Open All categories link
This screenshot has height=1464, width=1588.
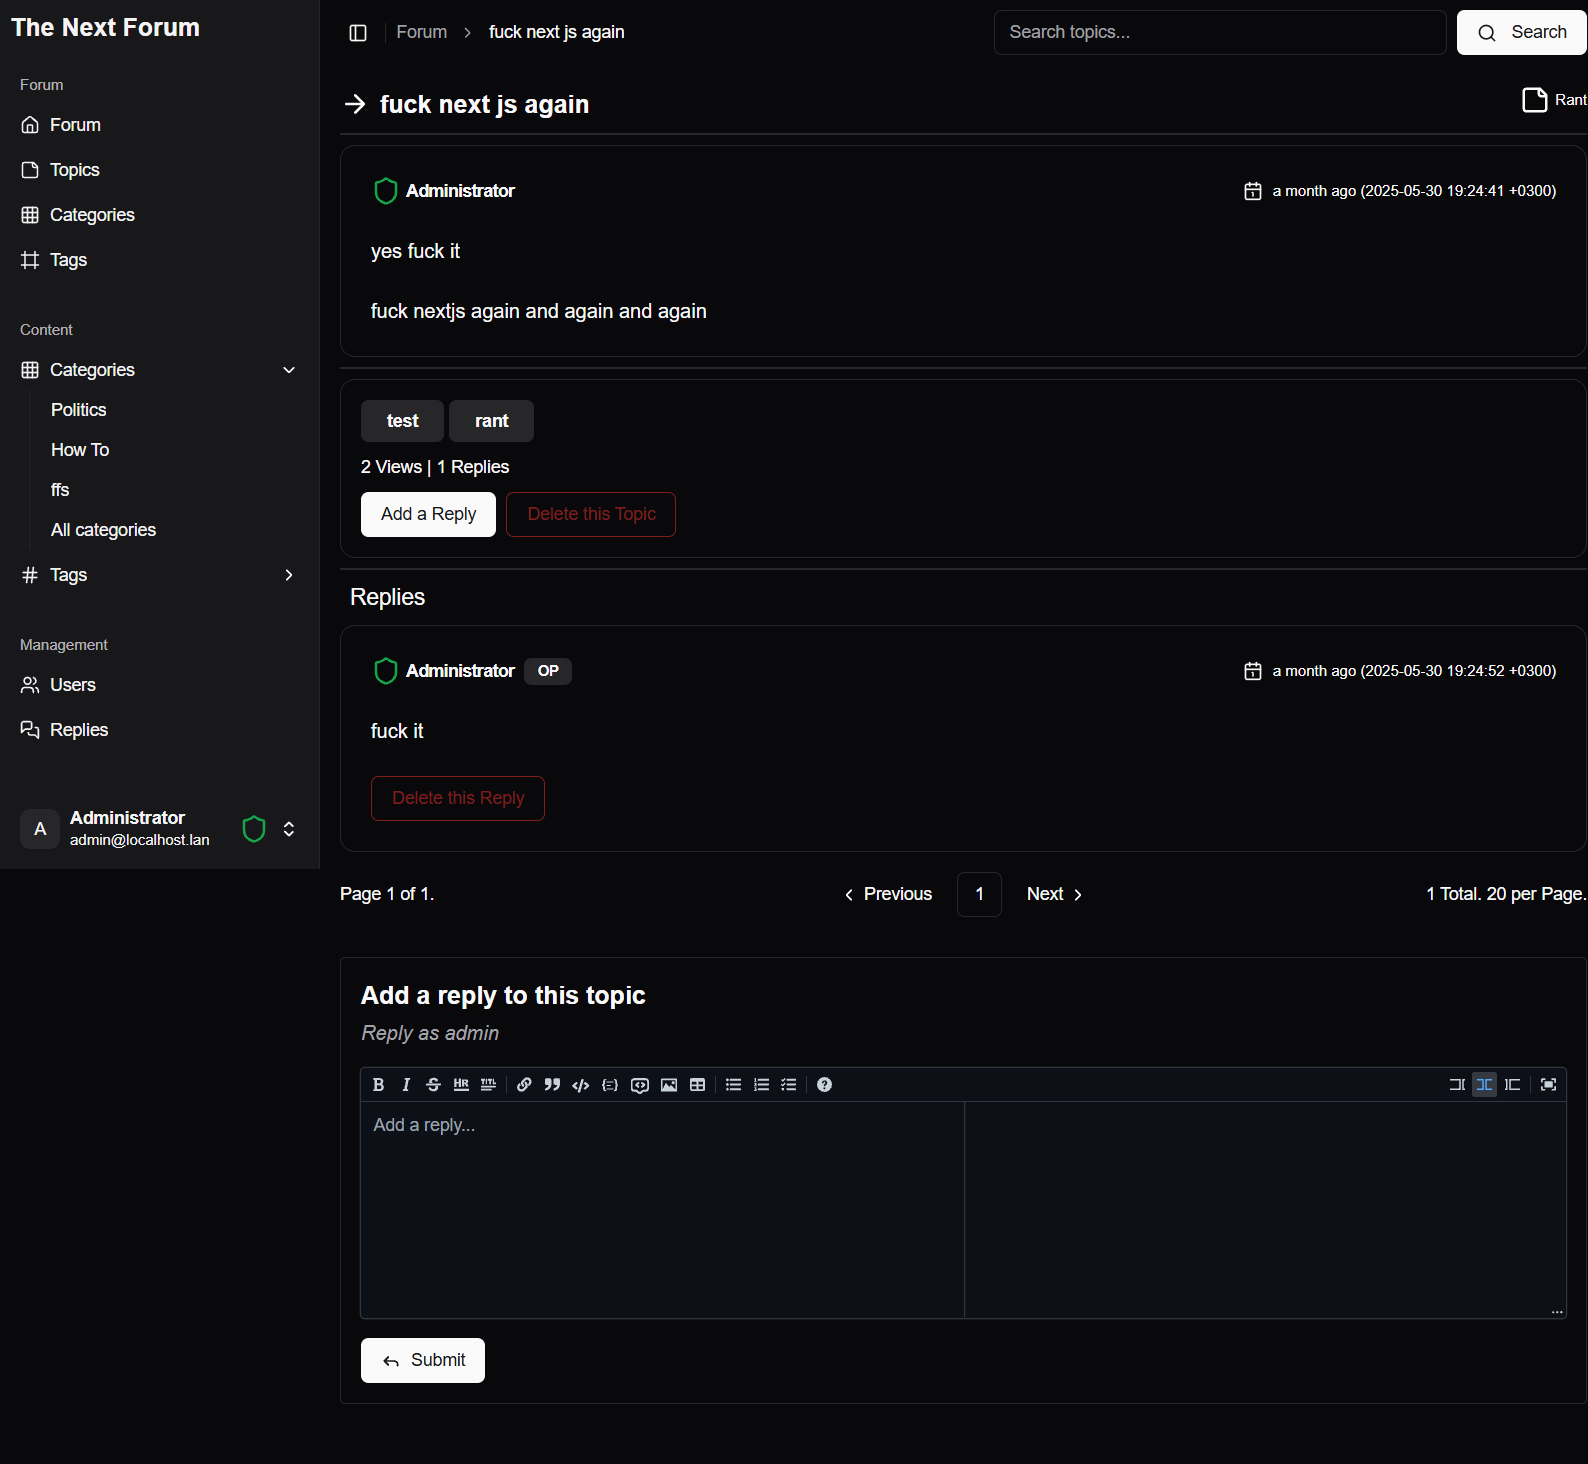coord(103,530)
